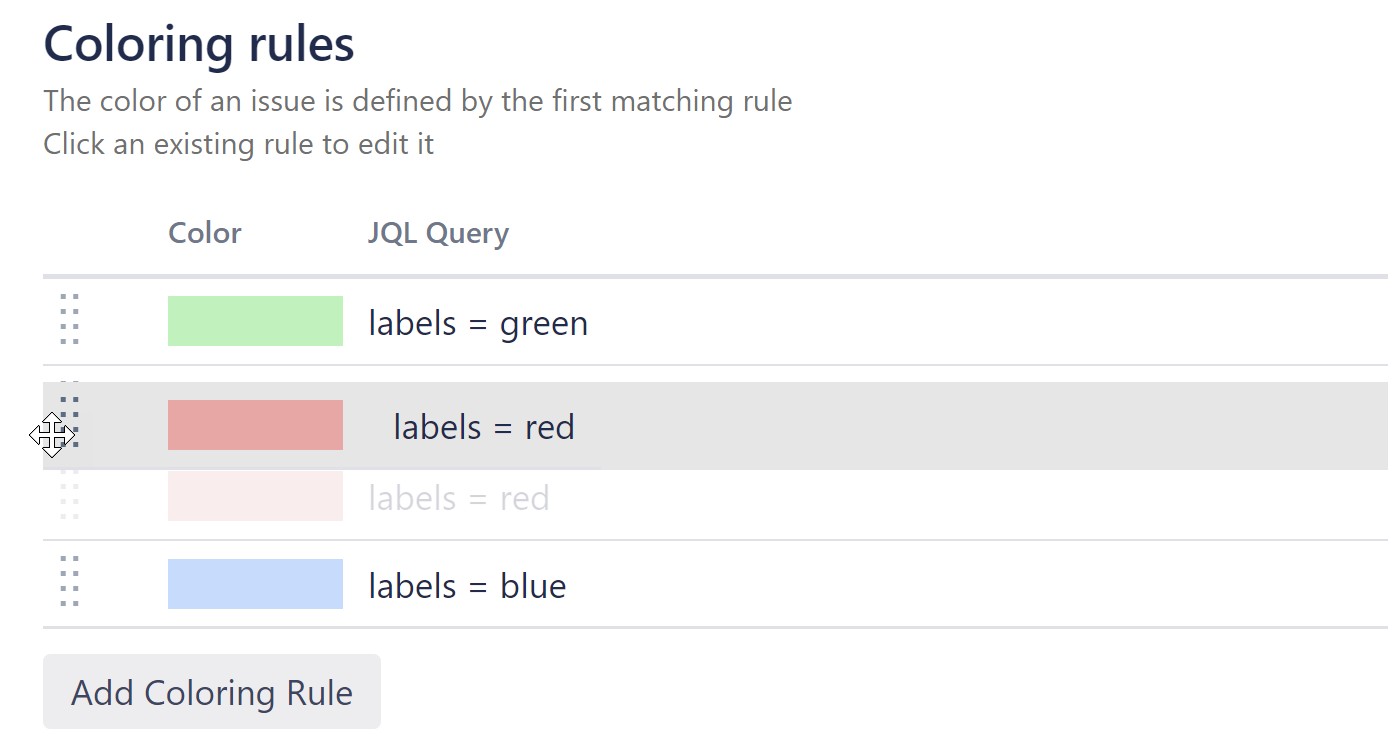The height and width of the screenshot is (749, 1388).
Task: Click the green color swatch
Action: [255, 321]
